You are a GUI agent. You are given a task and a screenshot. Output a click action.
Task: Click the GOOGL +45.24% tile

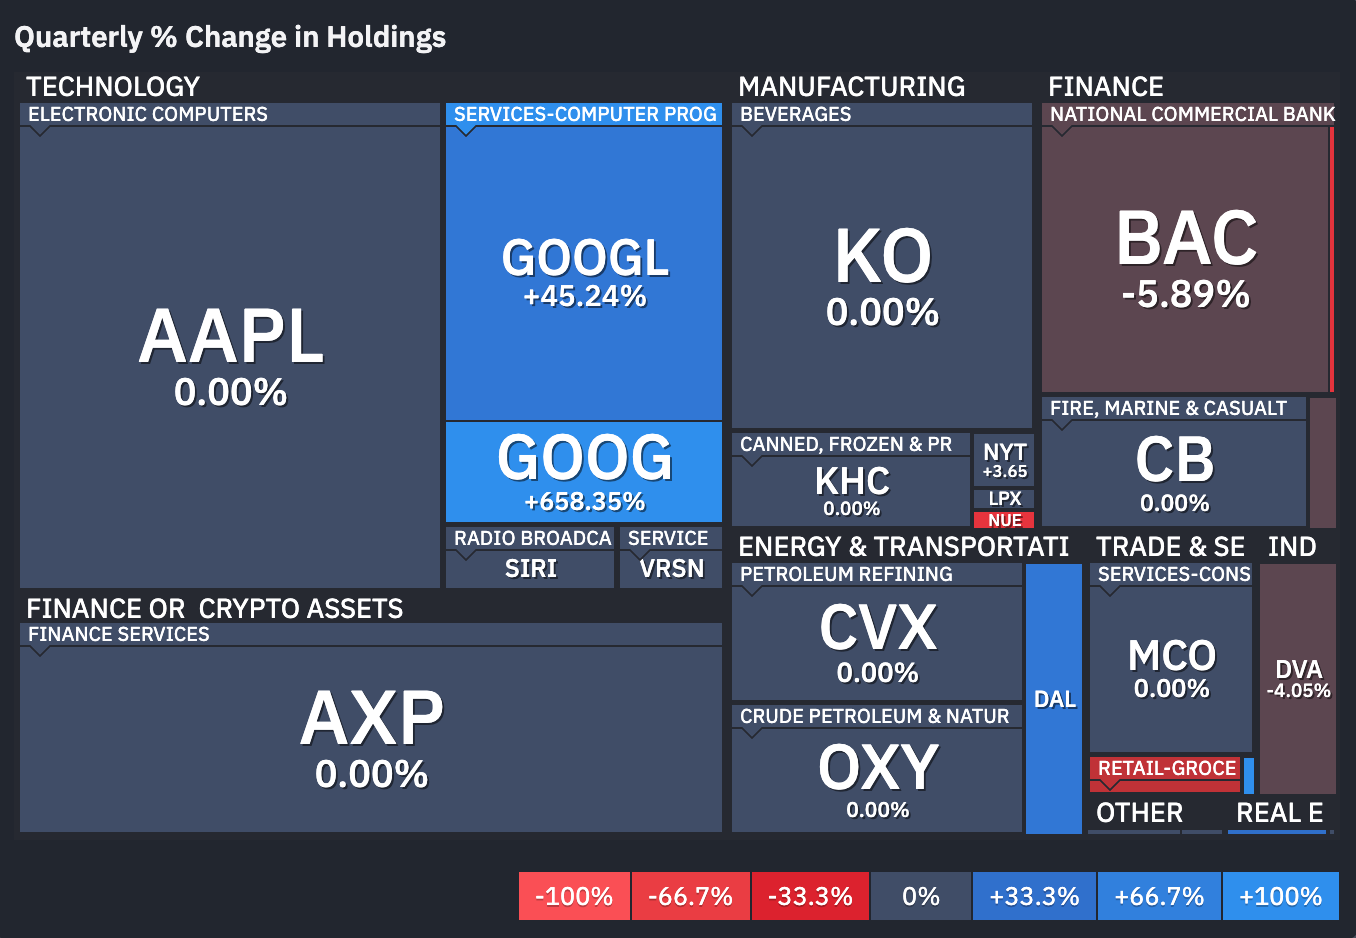pyautogui.click(x=584, y=273)
